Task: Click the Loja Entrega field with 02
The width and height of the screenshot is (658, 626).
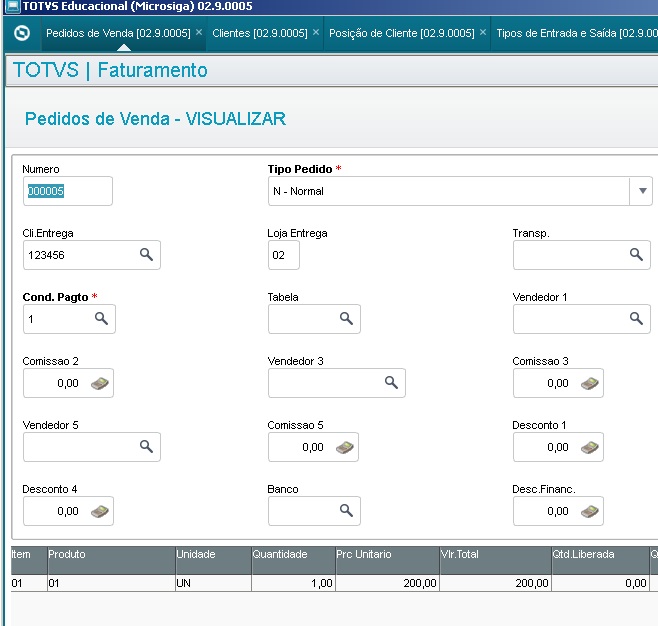Action: click(x=284, y=255)
